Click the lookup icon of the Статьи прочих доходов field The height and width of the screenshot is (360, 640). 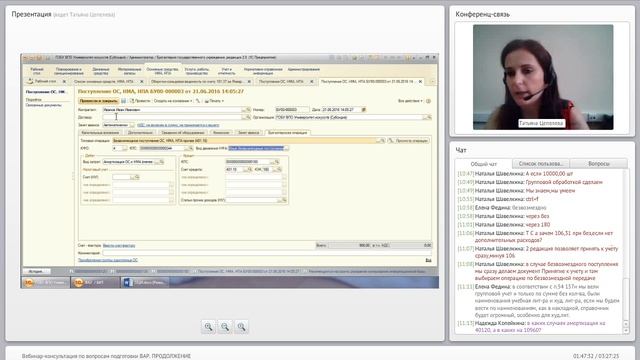click(x=284, y=200)
